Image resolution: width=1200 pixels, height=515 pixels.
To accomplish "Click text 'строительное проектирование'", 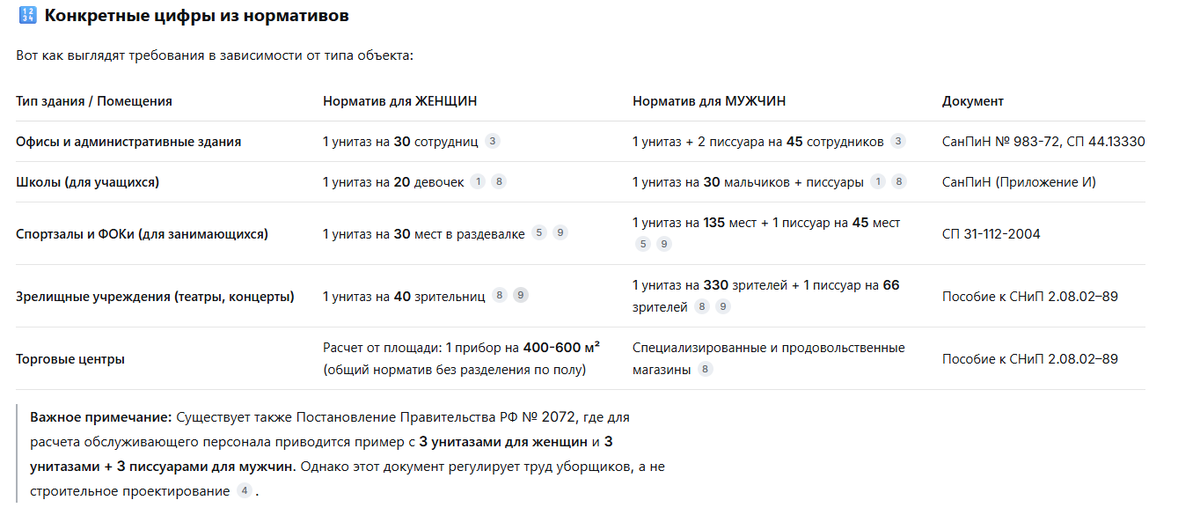I will (x=129, y=491).
